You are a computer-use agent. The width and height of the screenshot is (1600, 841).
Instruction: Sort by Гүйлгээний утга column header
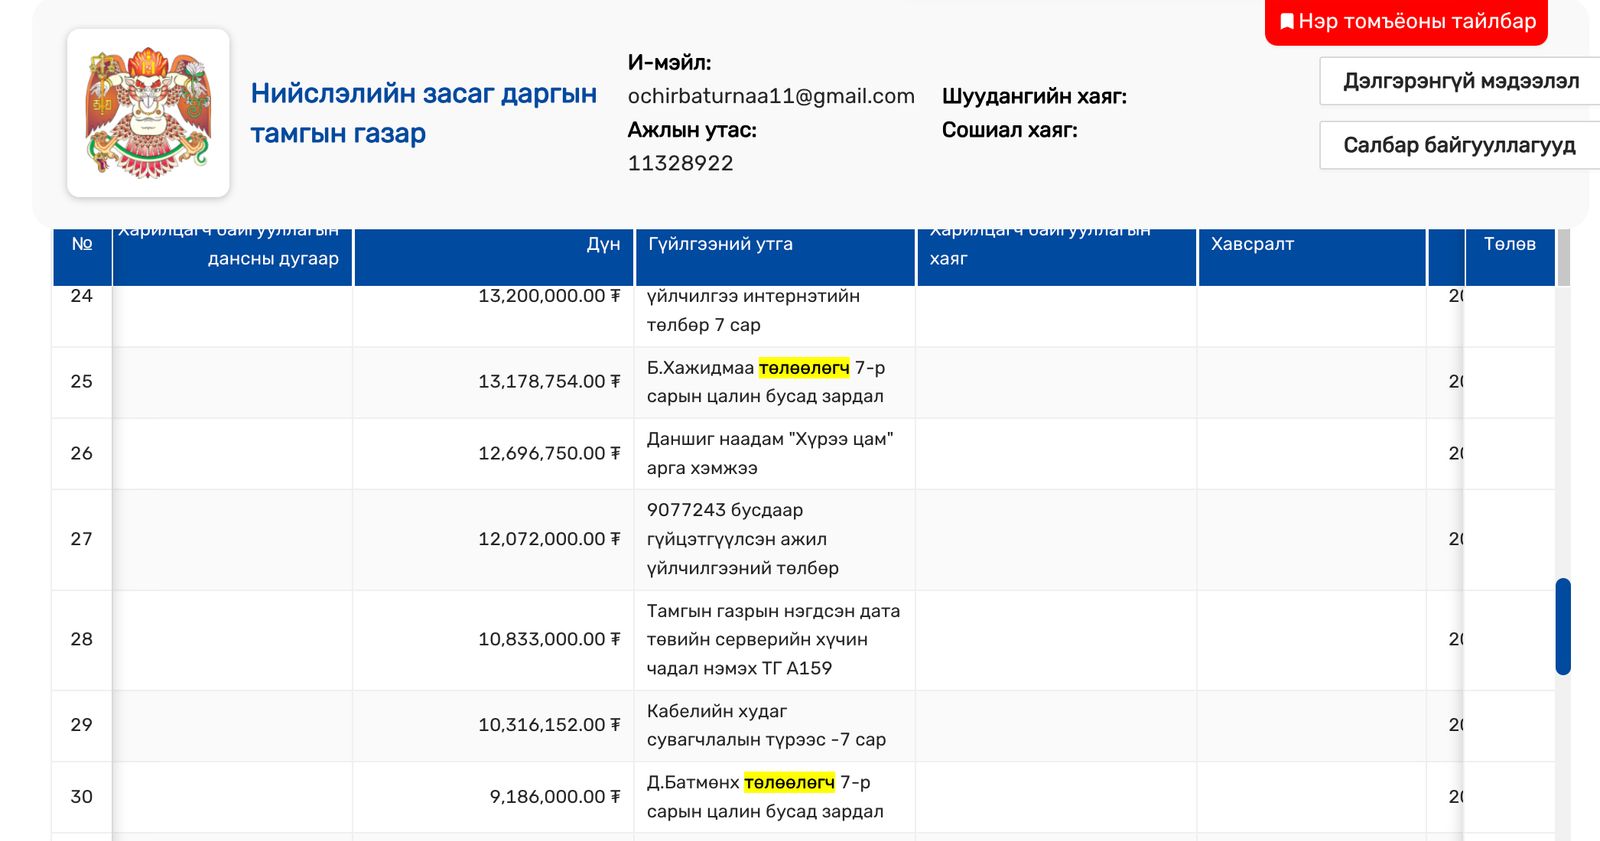pos(720,244)
